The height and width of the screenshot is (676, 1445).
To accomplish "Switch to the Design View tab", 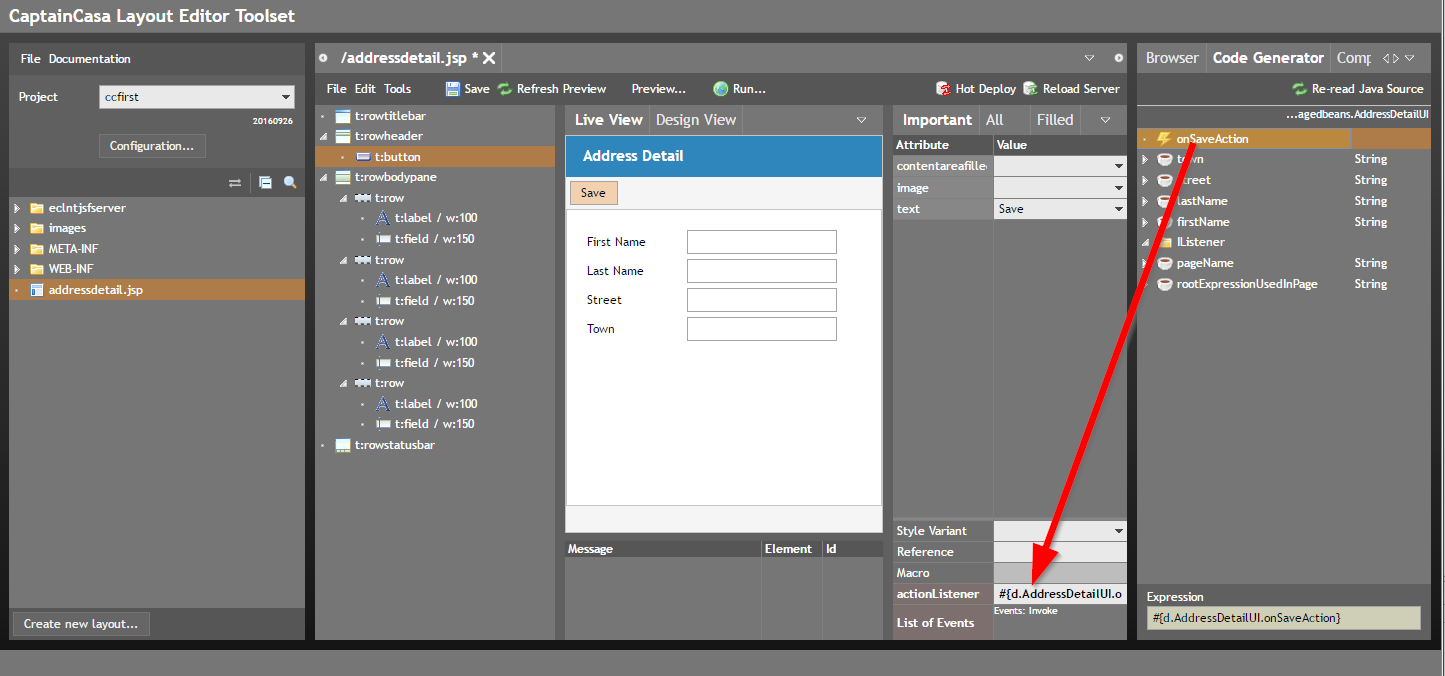I will [696, 120].
